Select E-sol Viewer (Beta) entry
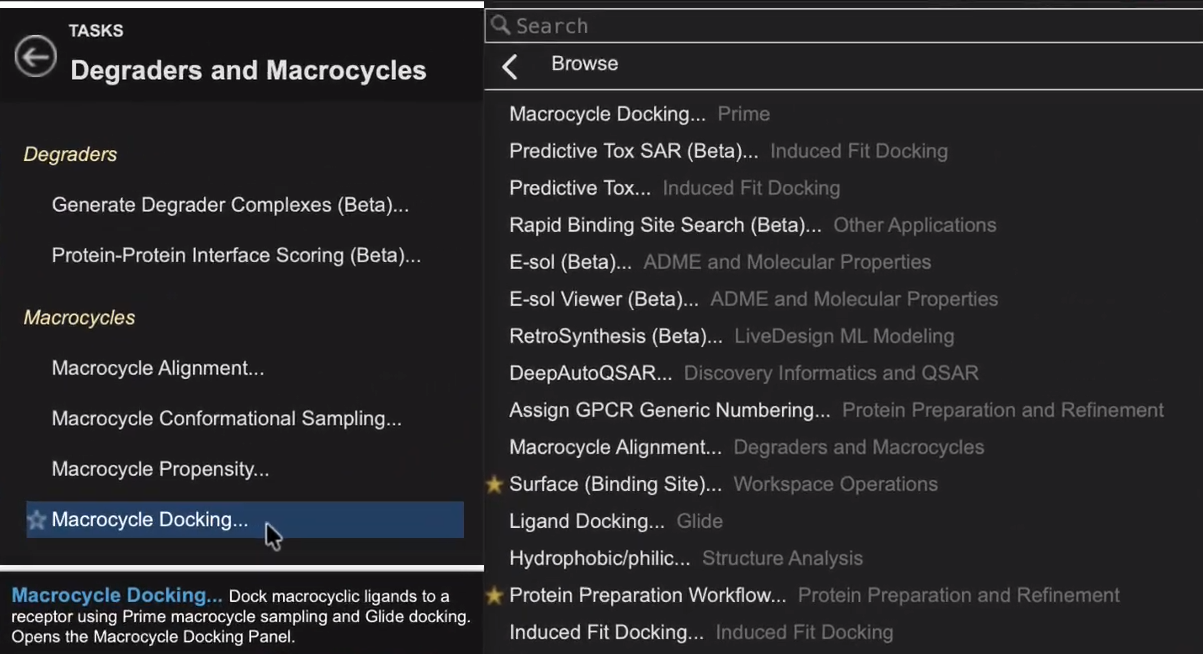Image resolution: width=1203 pixels, height=654 pixels. click(x=603, y=299)
